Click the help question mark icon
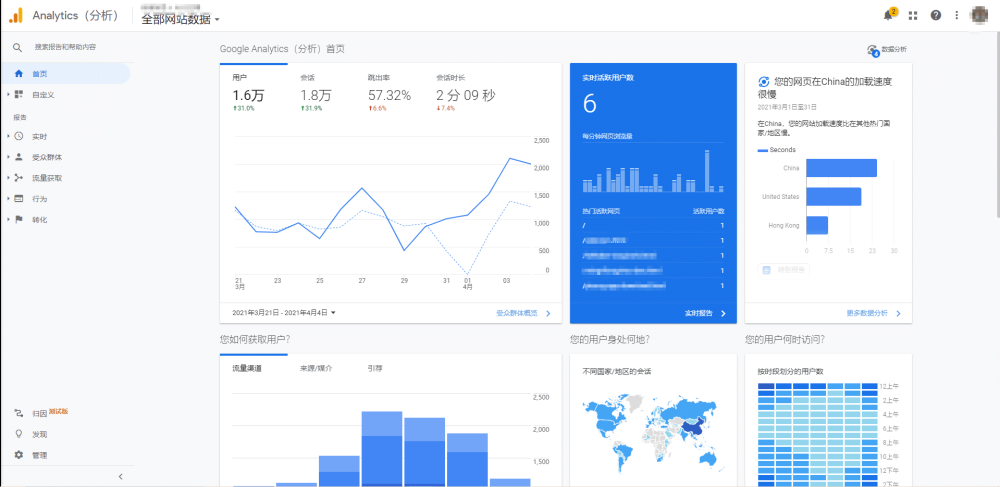 coord(936,15)
